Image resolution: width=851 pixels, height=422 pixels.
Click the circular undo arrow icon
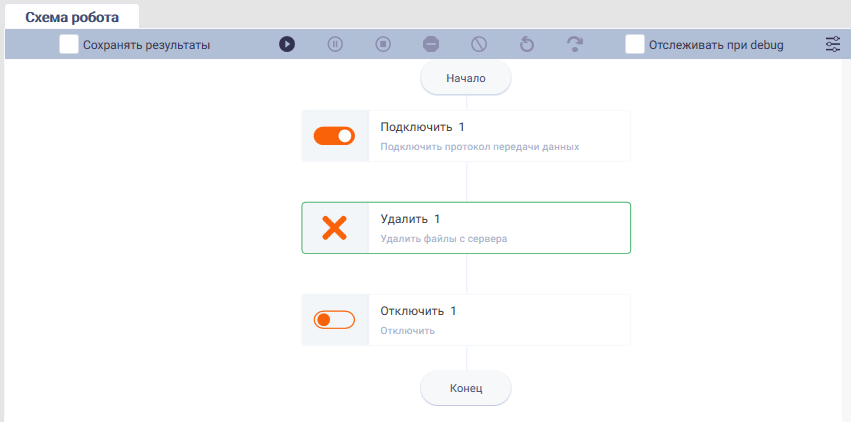point(527,44)
